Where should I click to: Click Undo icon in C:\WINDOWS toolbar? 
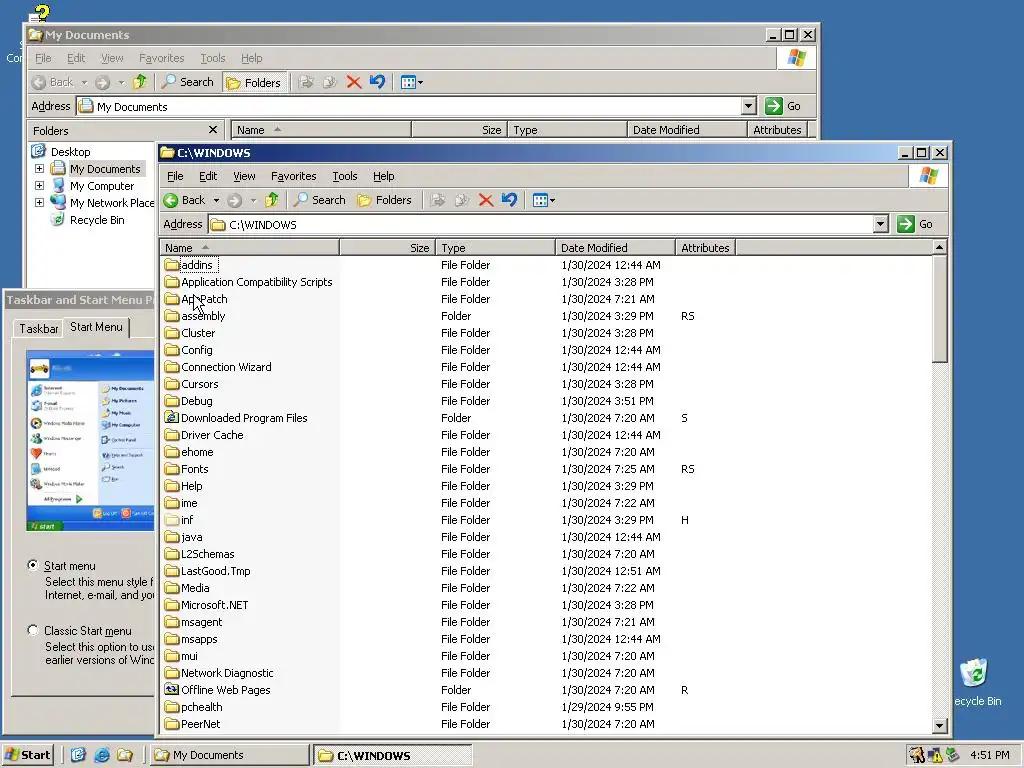tap(509, 200)
